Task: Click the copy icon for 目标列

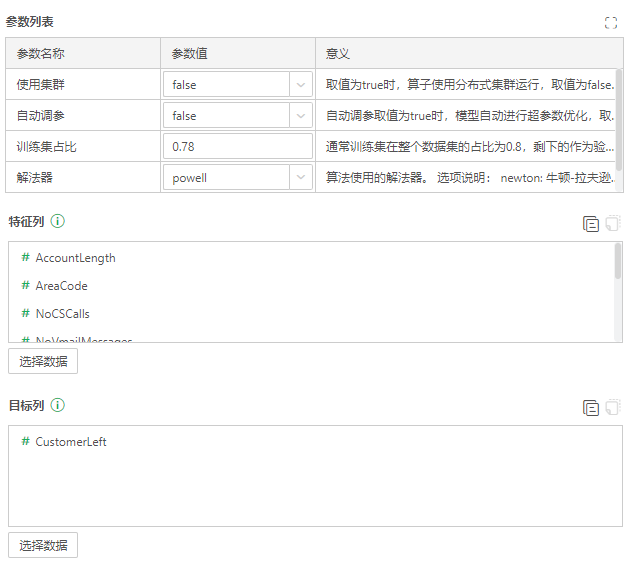Action: click(x=591, y=407)
